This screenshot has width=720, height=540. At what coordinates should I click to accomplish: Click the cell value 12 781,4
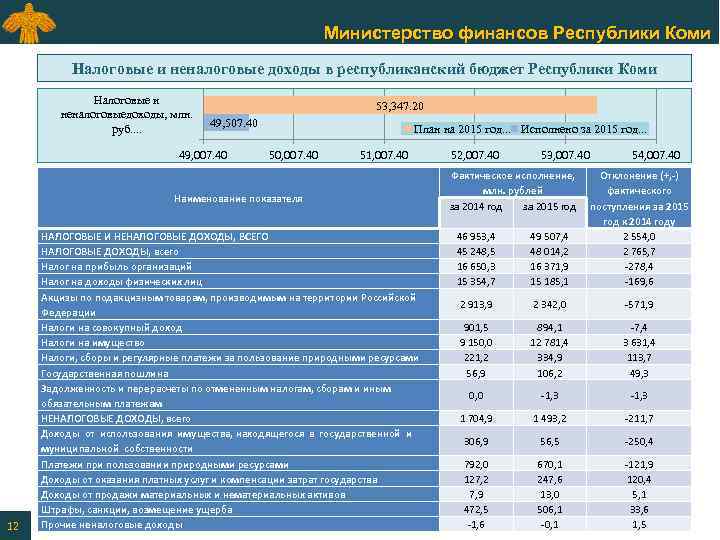(x=549, y=343)
